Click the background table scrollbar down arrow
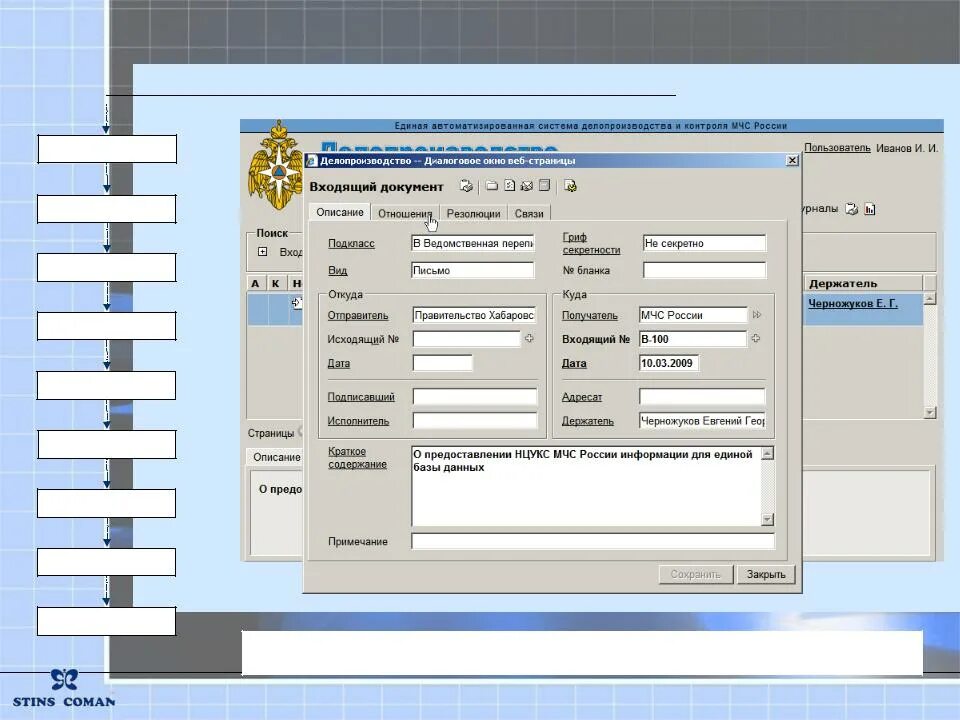The image size is (960, 720). (929, 413)
